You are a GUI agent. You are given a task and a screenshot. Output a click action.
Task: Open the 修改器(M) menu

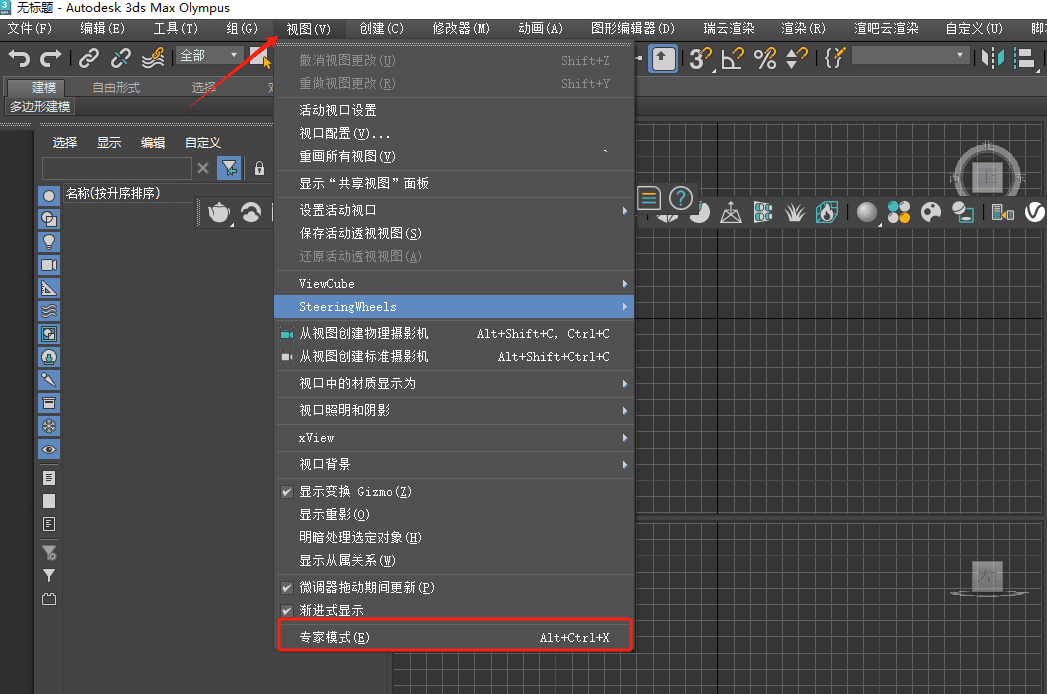pyautogui.click(x=461, y=29)
